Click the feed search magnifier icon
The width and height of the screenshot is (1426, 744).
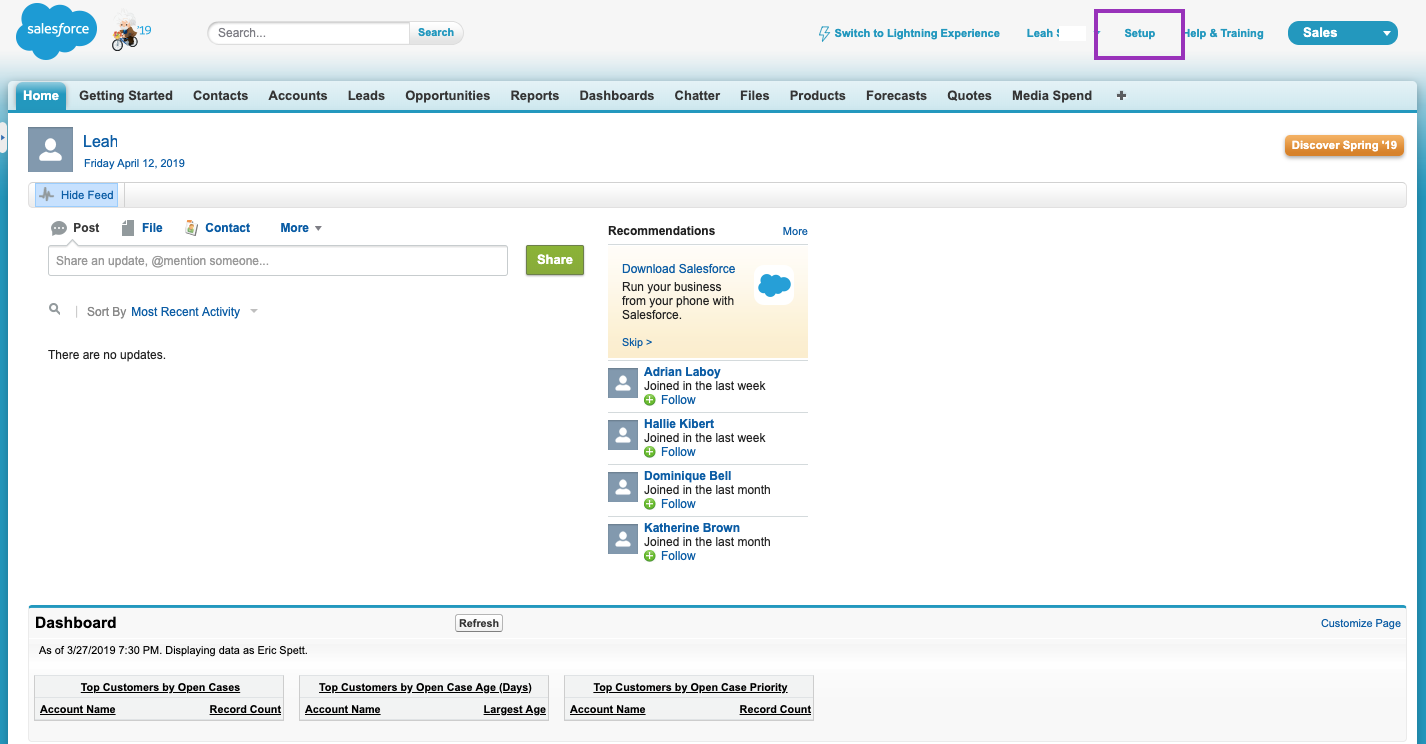[x=55, y=310]
